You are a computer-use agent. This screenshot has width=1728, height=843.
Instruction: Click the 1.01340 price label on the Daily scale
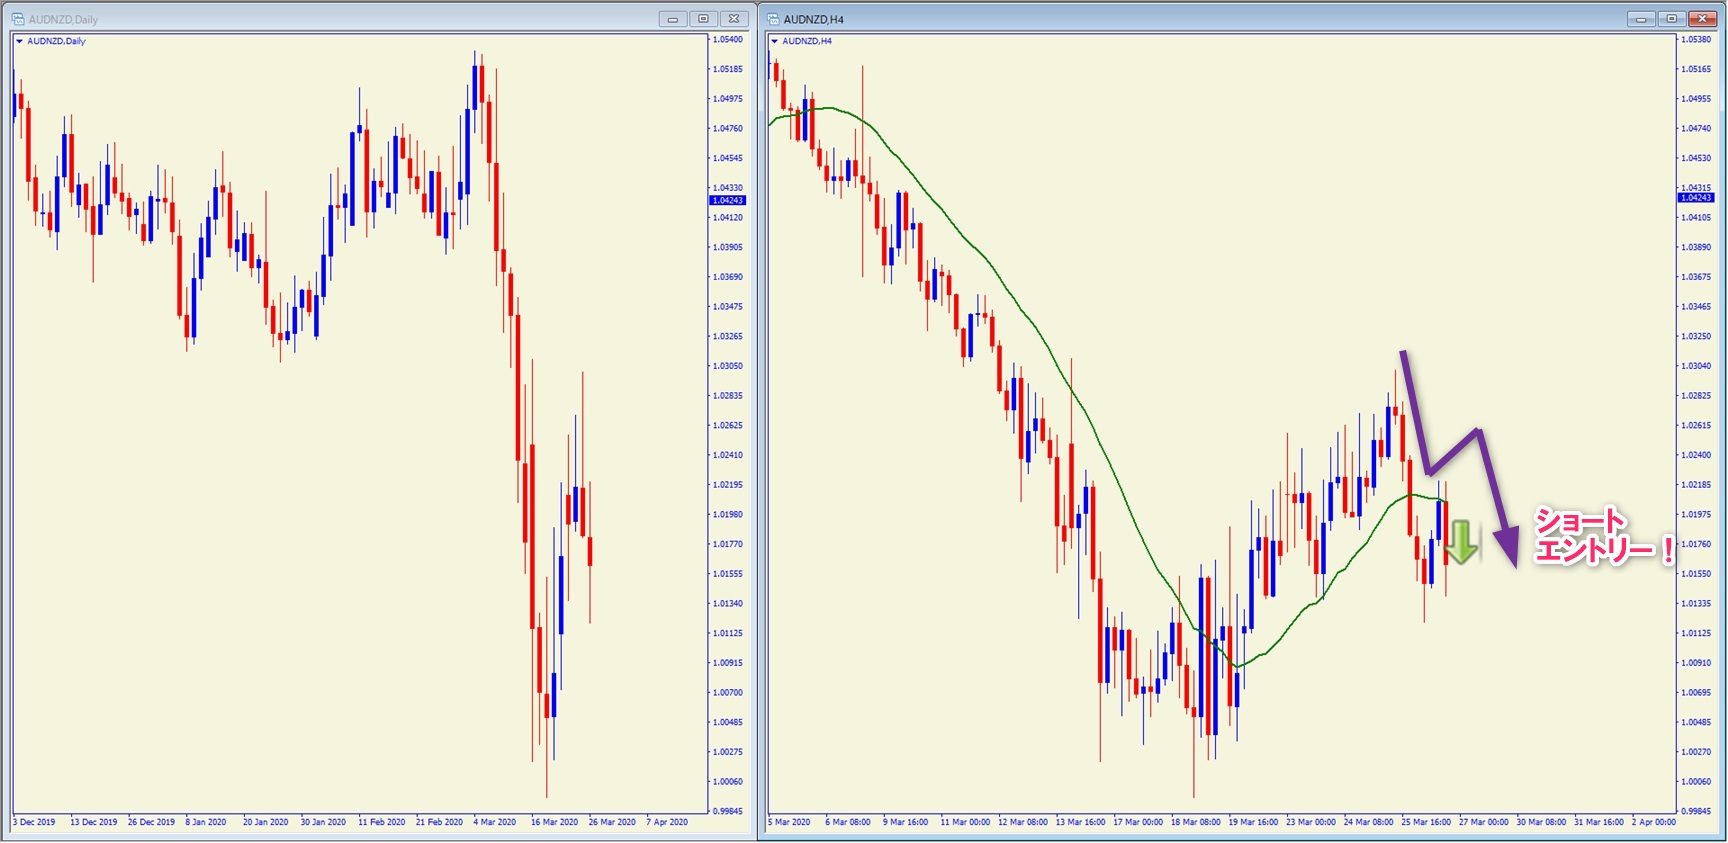point(728,603)
